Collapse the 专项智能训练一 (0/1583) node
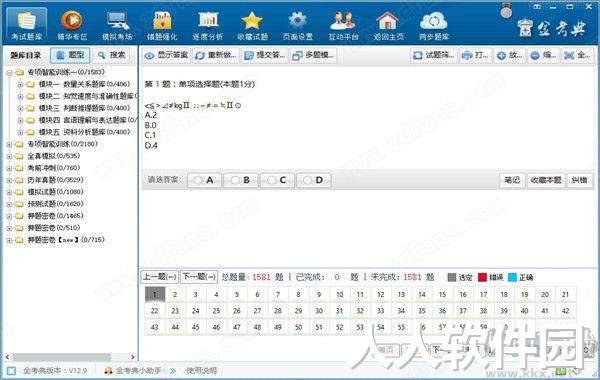The width and height of the screenshot is (600, 380). click(9, 72)
